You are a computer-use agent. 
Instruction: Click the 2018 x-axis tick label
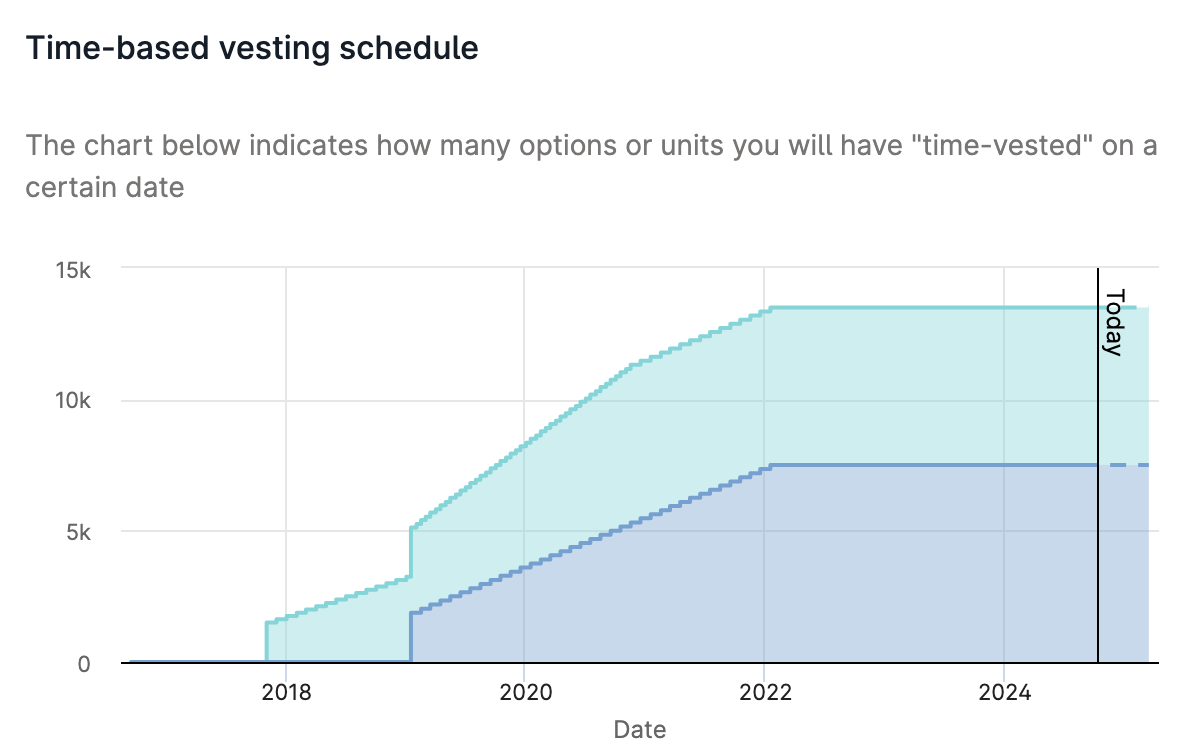(286, 690)
